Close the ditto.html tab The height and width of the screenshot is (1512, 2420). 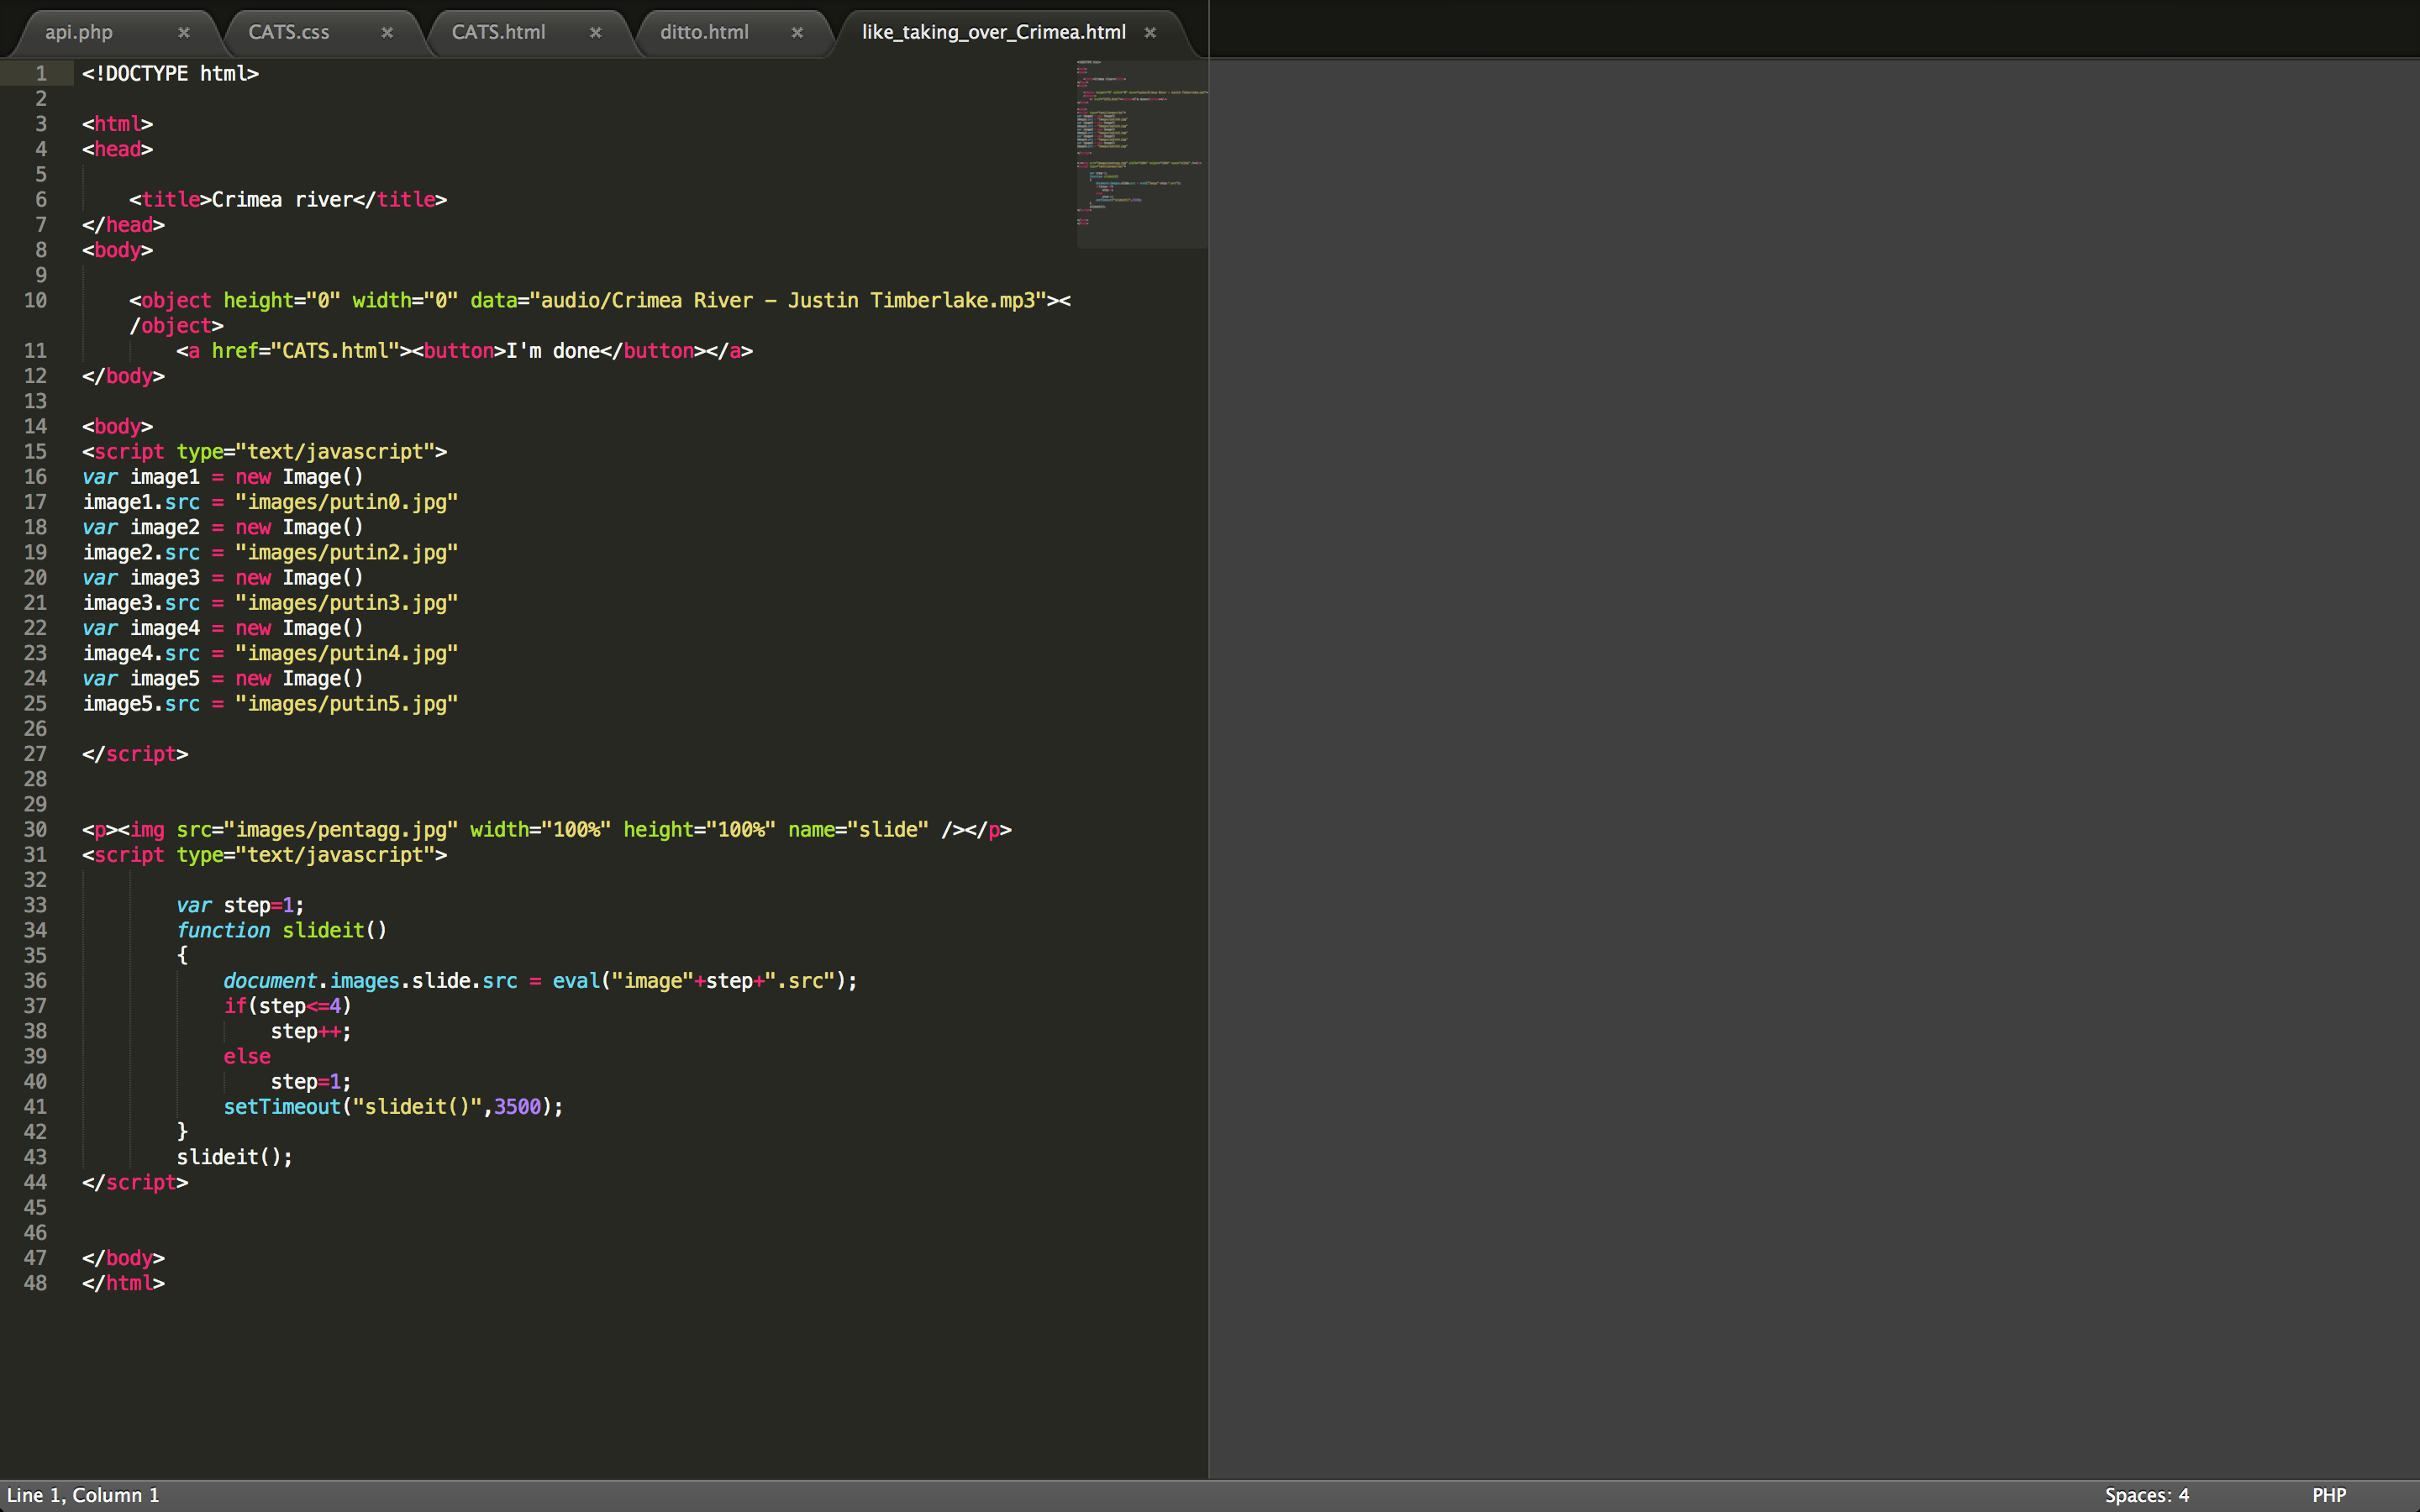(797, 32)
